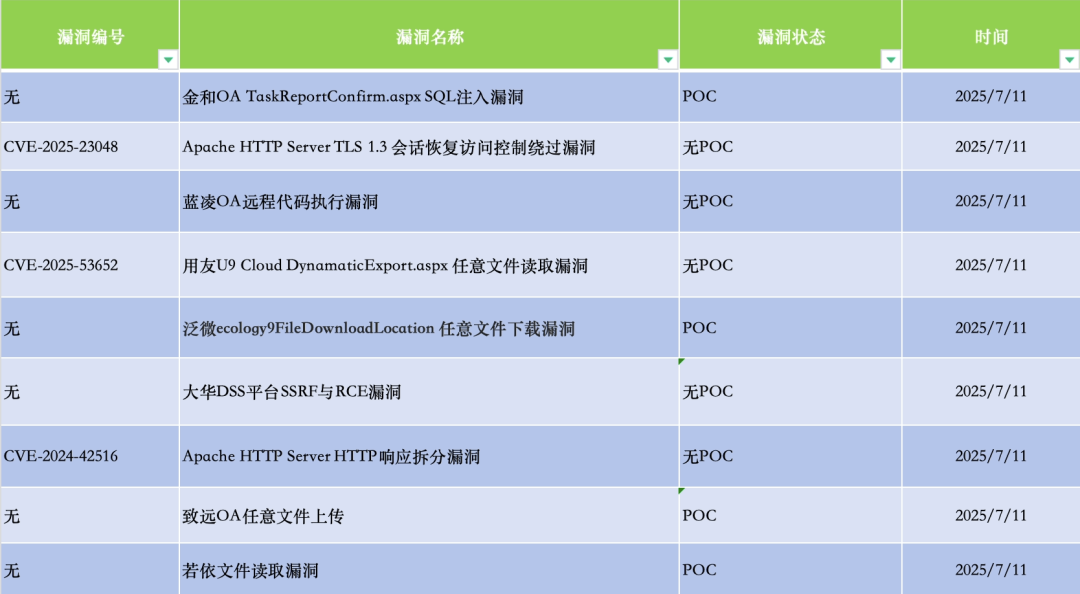Select the Apache HTTP Server TLS 1.3 cell
The image size is (1080, 594).
tap(429, 147)
